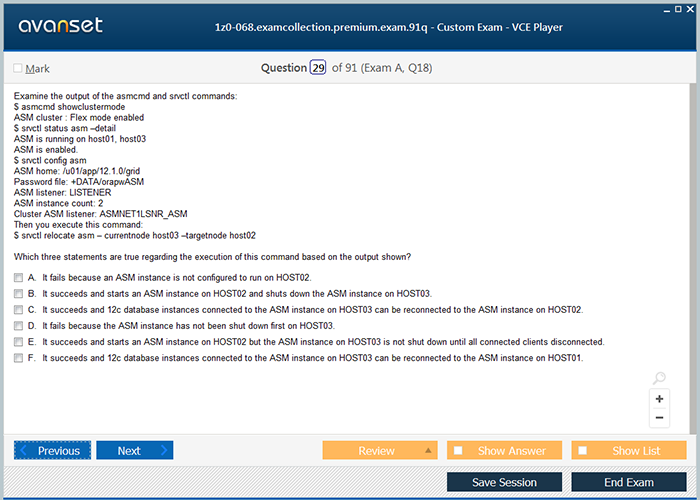
Task: Click the Save Session button
Action: (x=504, y=482)
